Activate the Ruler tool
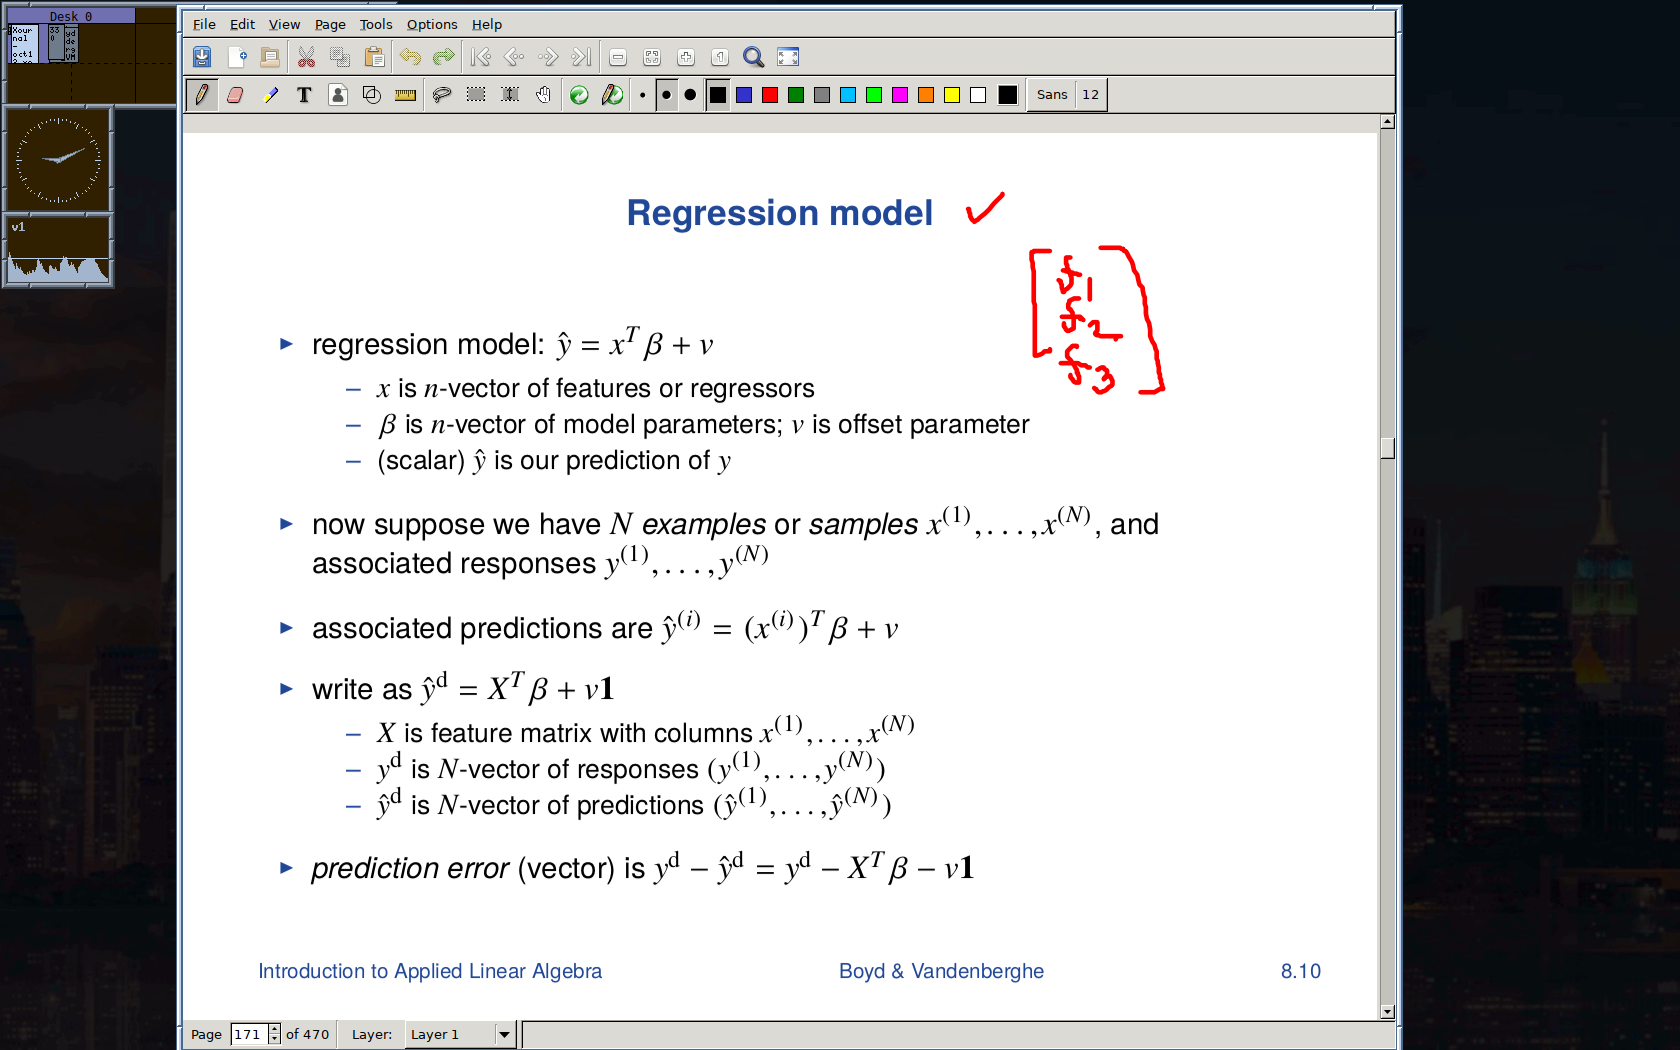 tap(405, 95)
